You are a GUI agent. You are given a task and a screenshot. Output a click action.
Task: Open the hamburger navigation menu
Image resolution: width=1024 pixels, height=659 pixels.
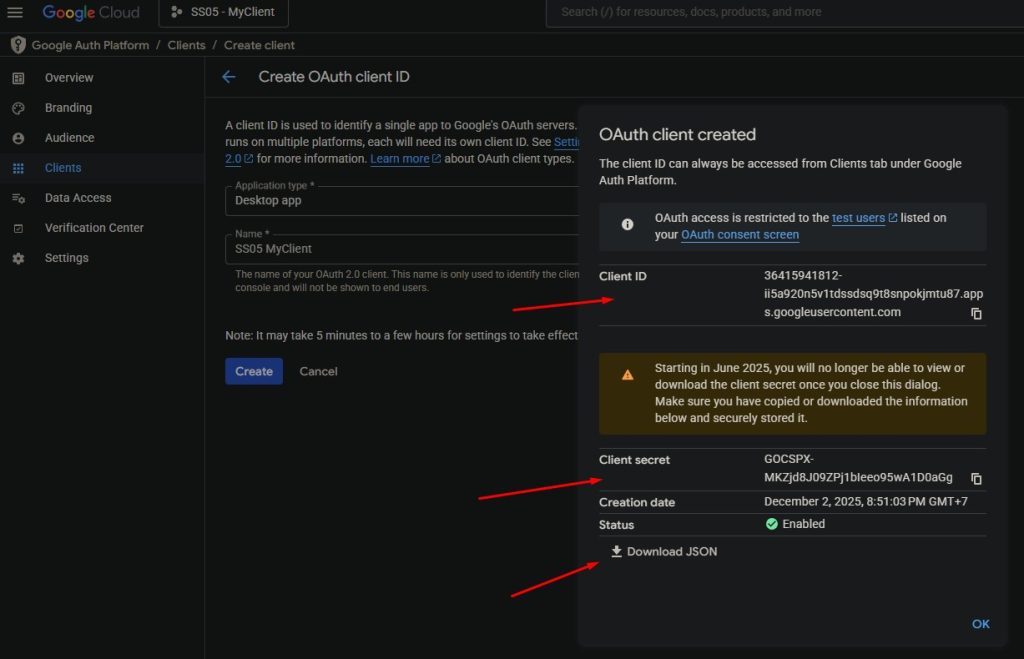click(x=15, y=12)
